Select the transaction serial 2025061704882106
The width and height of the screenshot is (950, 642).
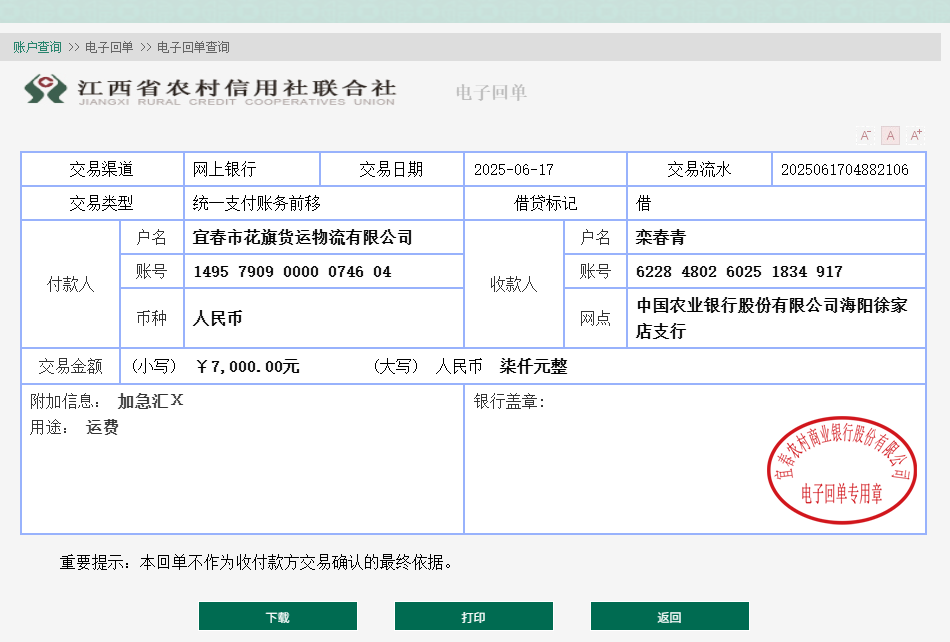pos(845,170)
